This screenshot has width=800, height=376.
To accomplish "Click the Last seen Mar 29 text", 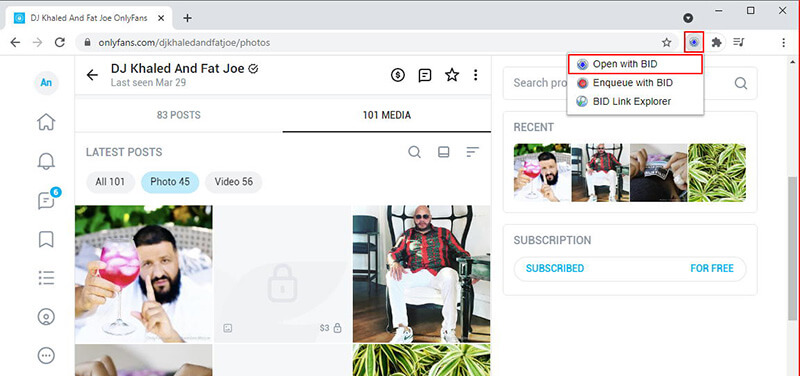I will (x=148, y=83).
